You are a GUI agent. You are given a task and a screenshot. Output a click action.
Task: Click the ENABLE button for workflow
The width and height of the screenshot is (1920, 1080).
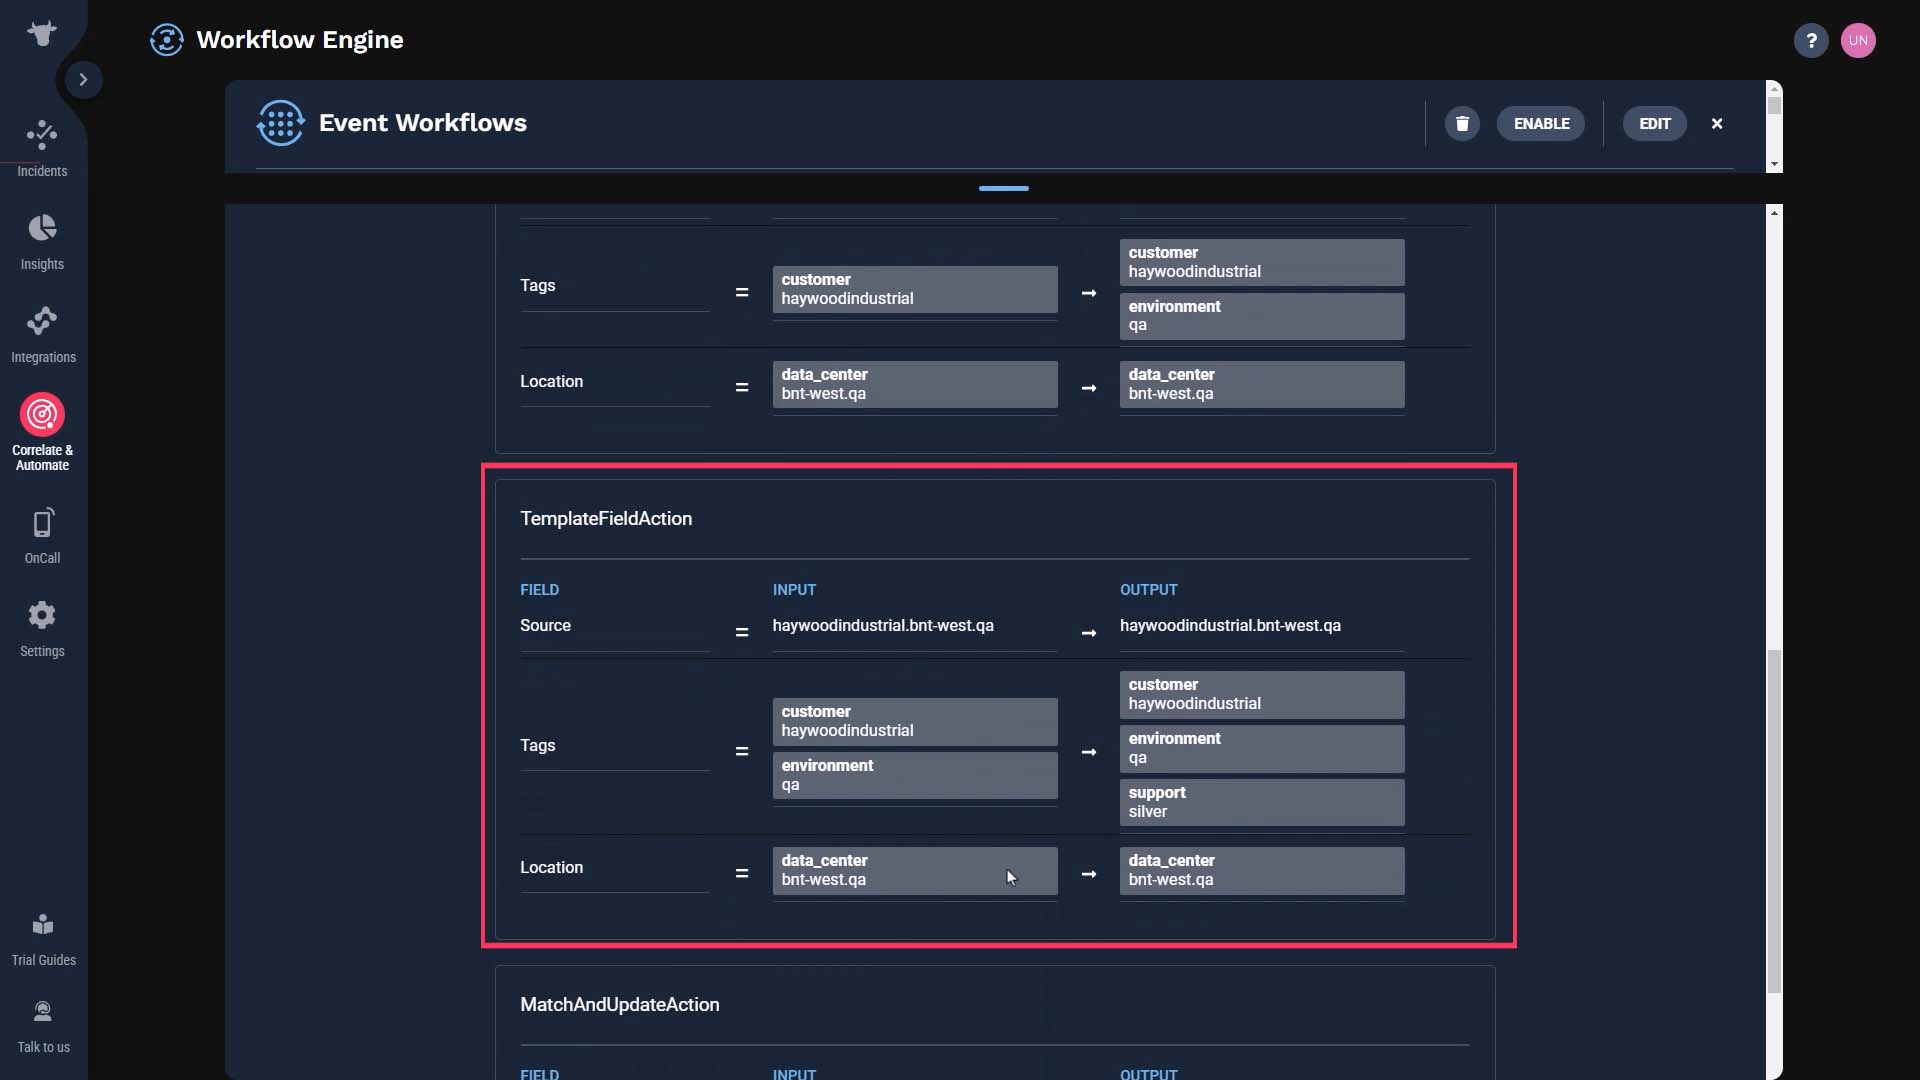(x=1542, y=123)
